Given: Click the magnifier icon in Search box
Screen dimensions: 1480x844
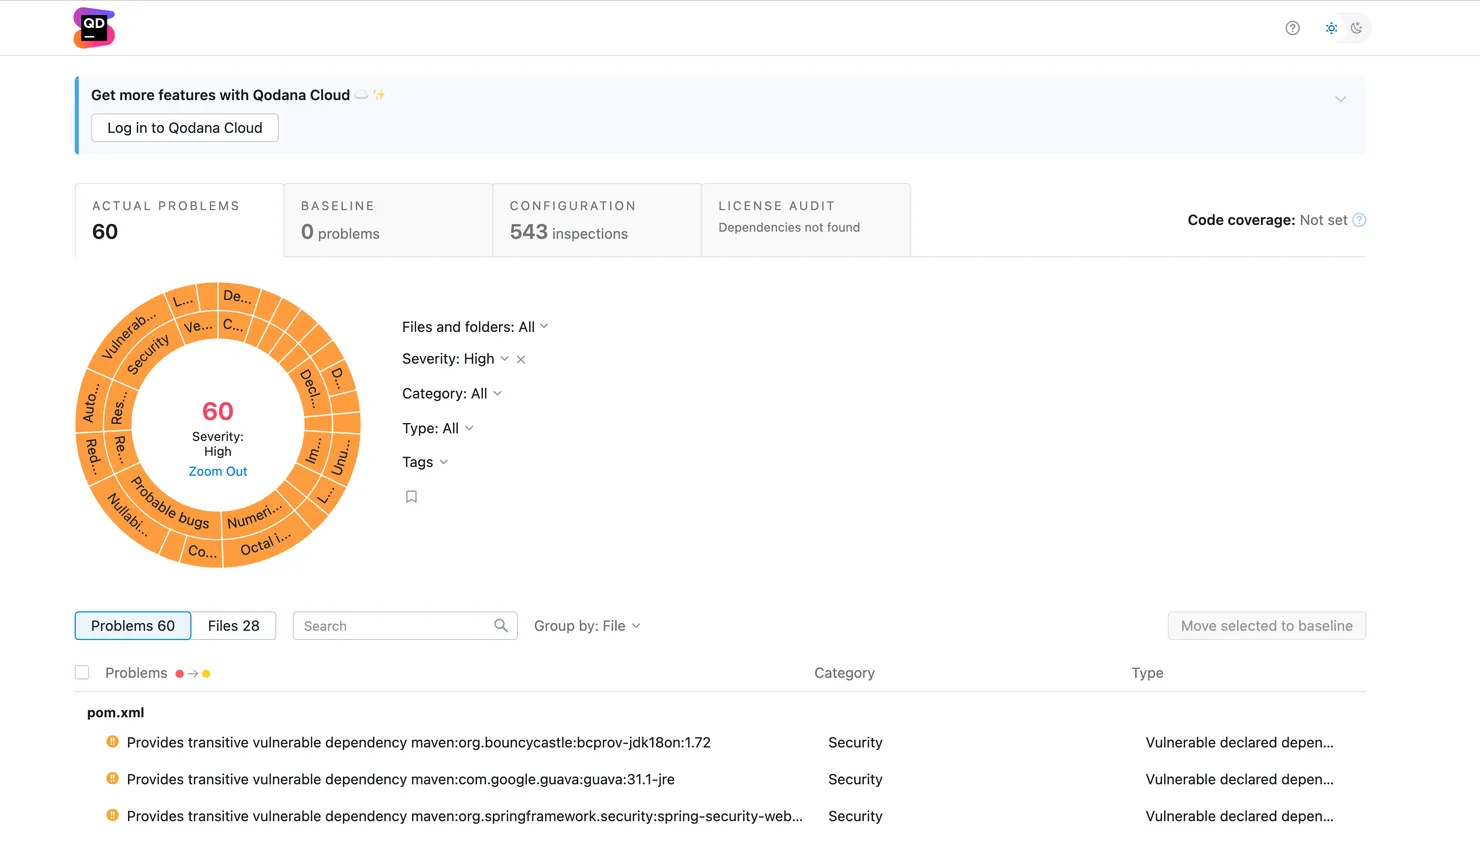Looking at the screenshot, I should pos(501,626).
